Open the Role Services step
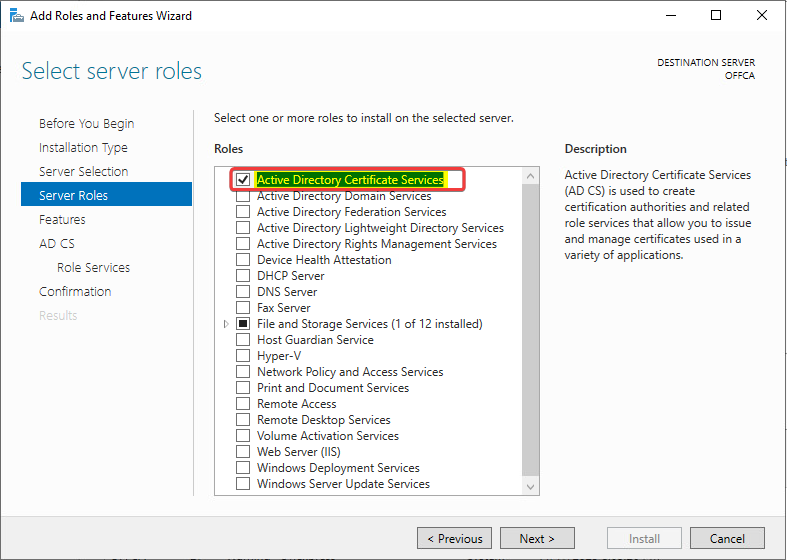The width and height of the screenshot is (787, 560). (x=93, y=268)
